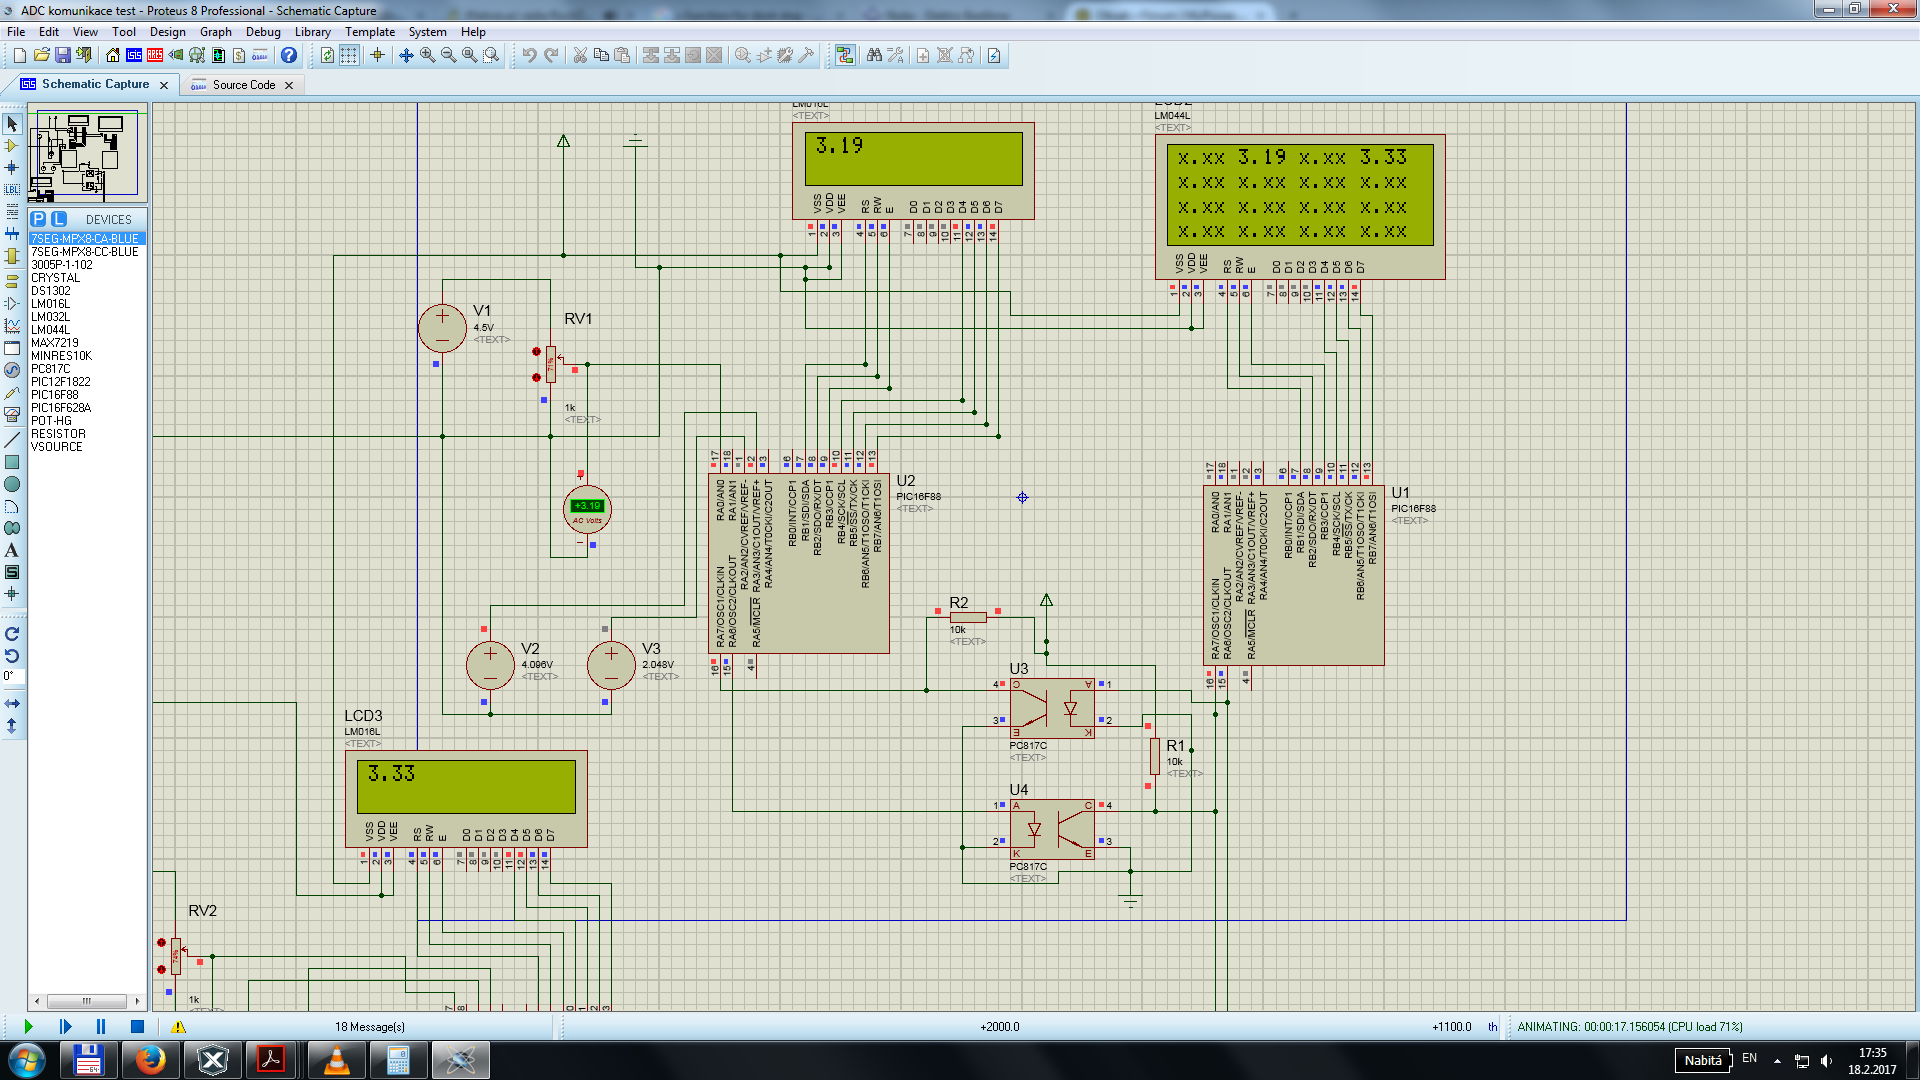
Task: Stop the simulation
Action: [137, 1026]
